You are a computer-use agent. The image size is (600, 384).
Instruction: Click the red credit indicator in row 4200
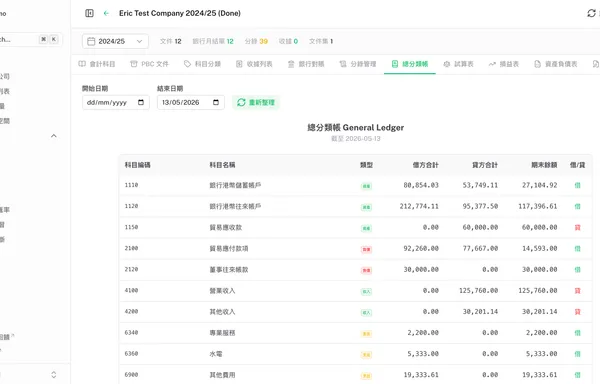(577, 312)
